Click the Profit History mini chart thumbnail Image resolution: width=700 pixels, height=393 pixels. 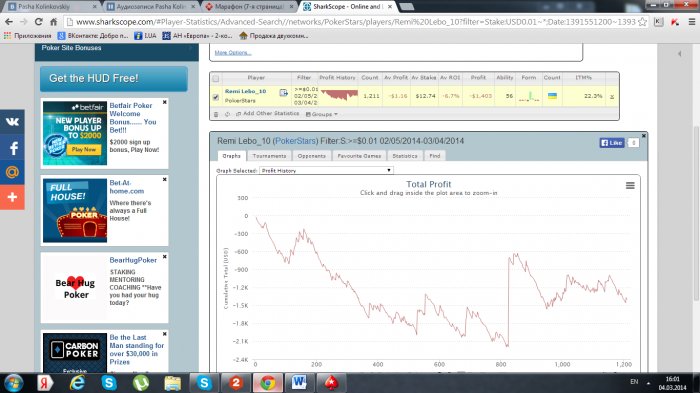coord(339,95)
